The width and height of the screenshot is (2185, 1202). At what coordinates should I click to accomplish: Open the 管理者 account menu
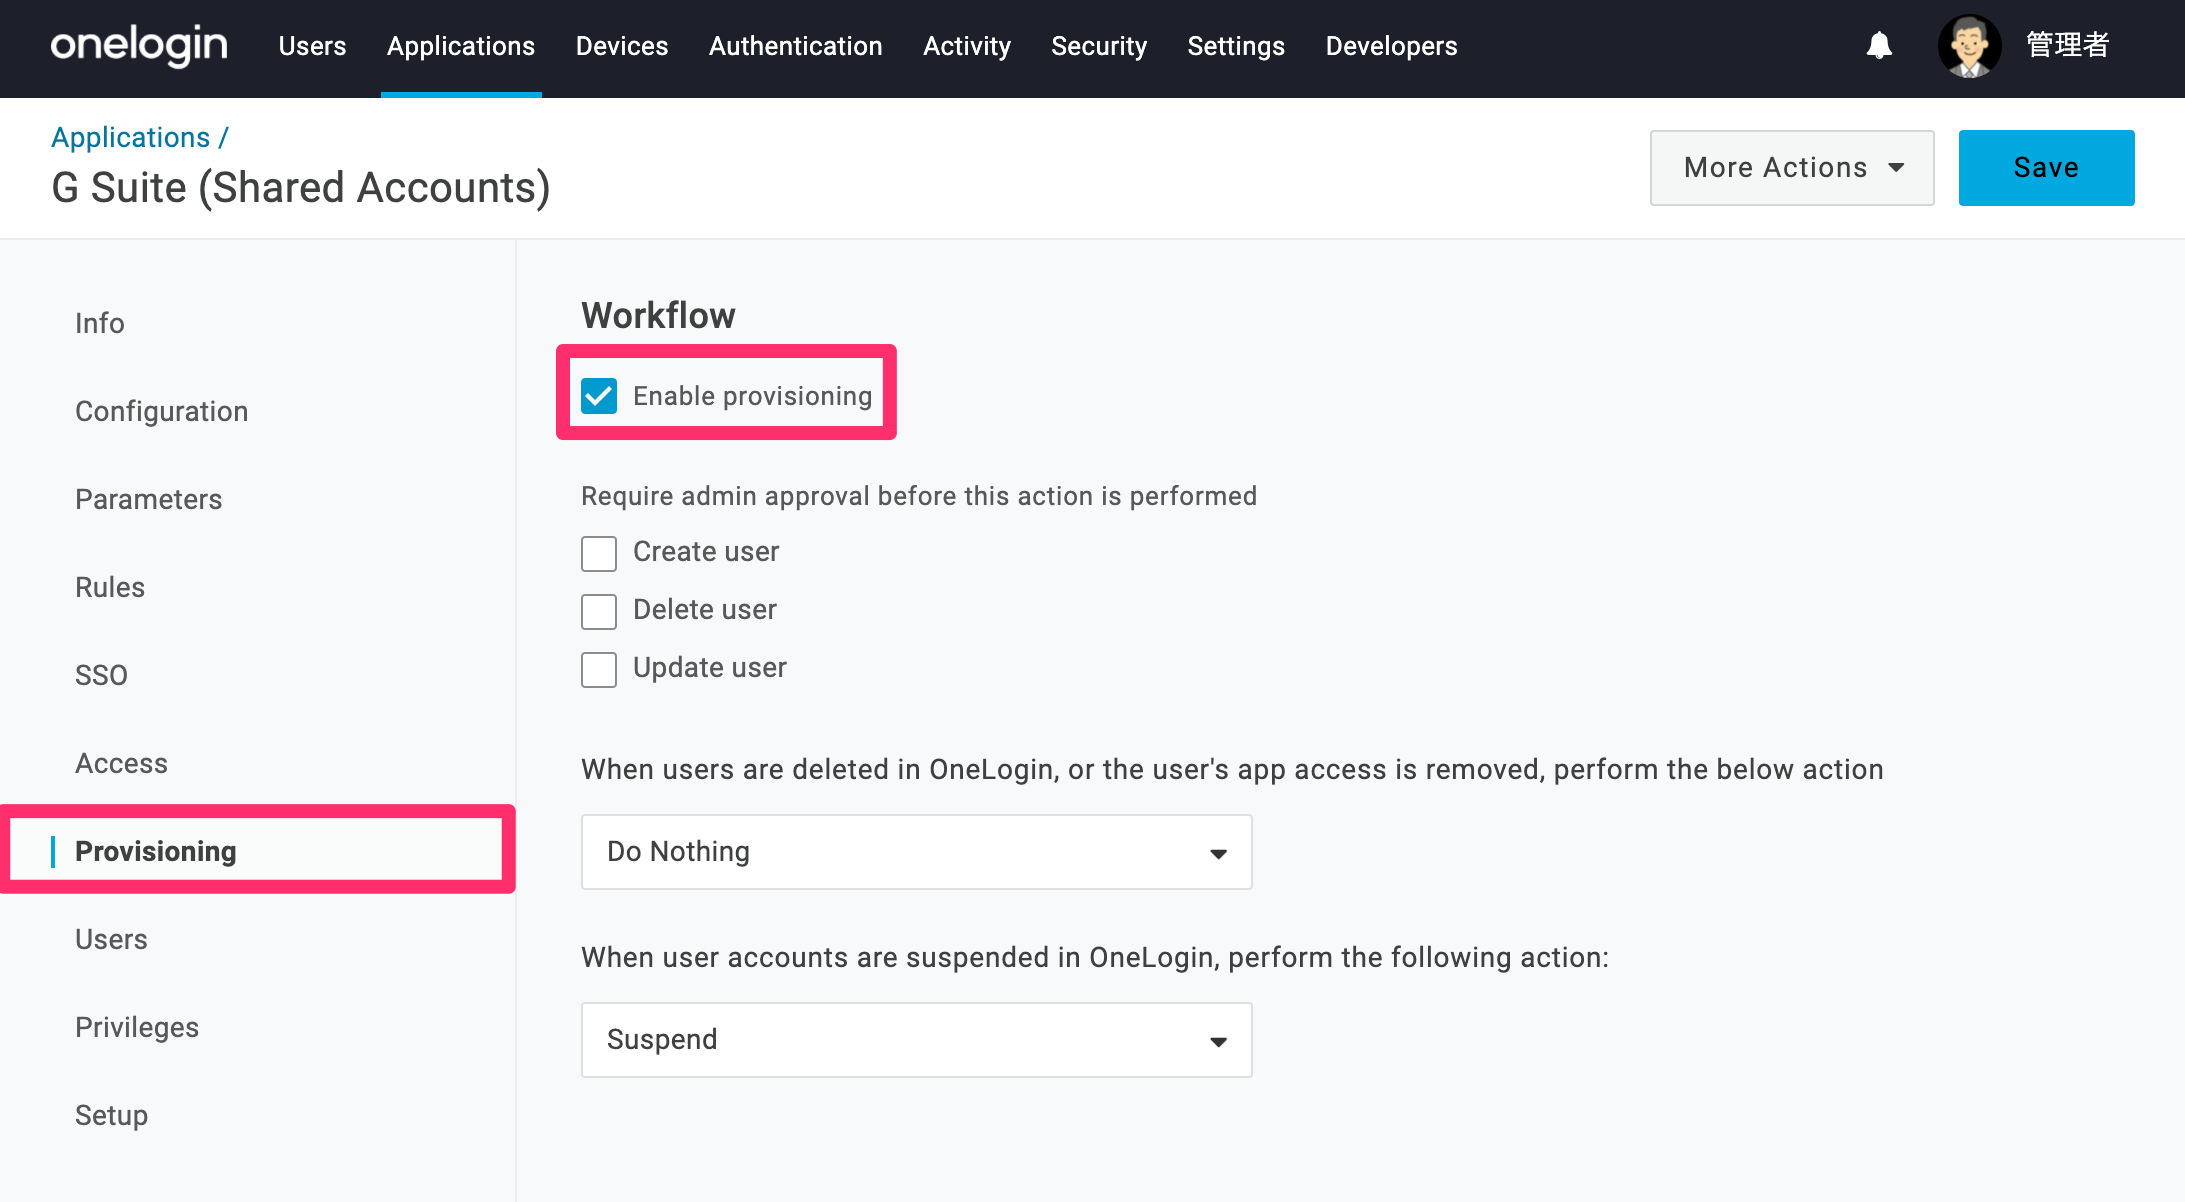click(2068, 46)
